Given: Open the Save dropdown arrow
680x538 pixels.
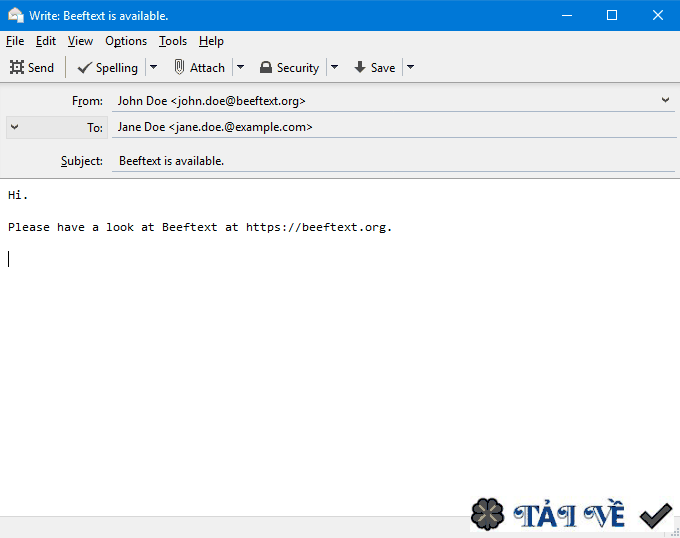Looking at the screenshot, I should point(410,67).
